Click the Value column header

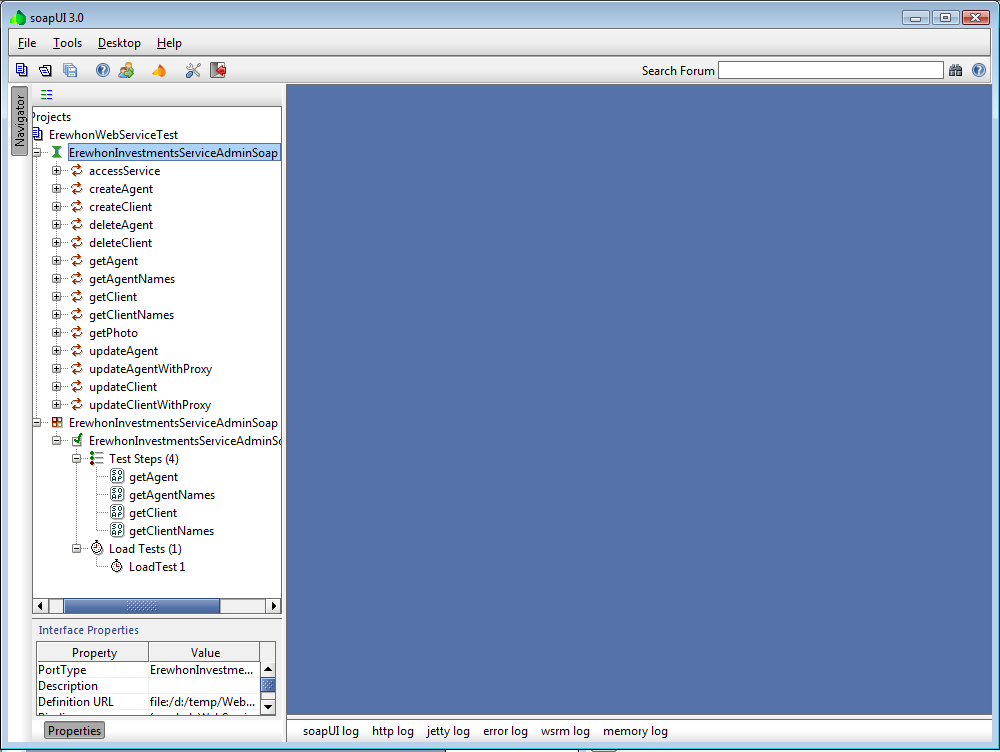tap(205, 652)
